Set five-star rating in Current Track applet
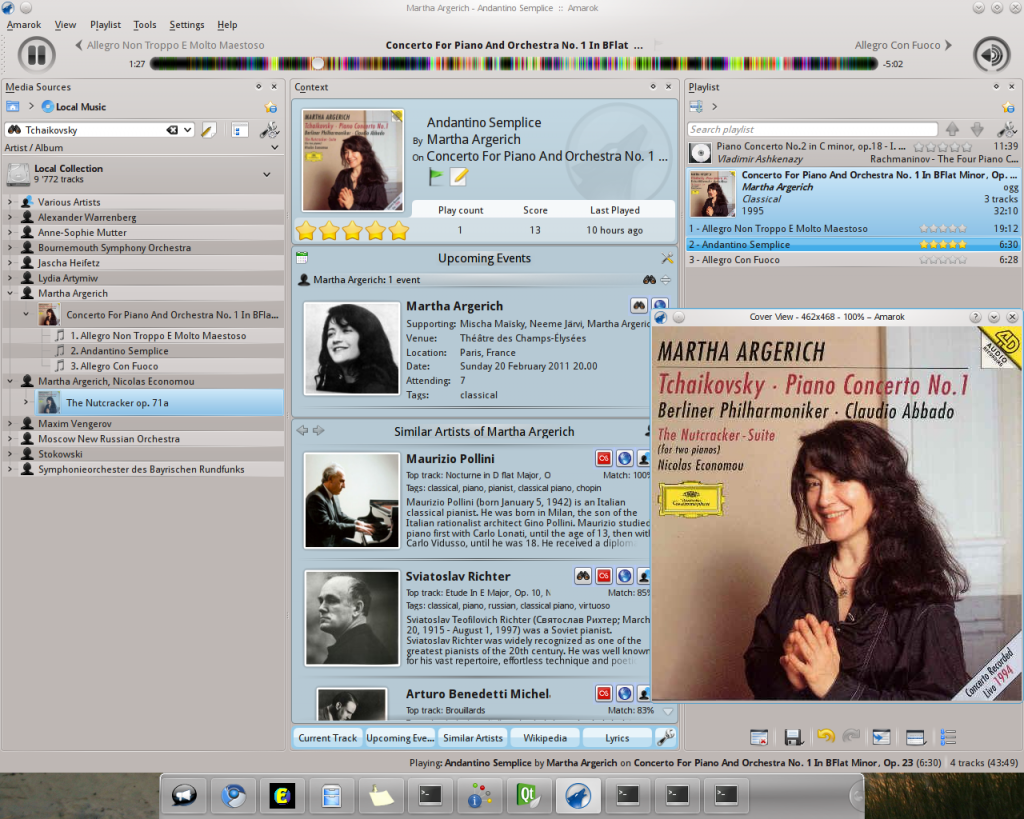This screenshot has height=819, width=1024. (x=398, y=231)
